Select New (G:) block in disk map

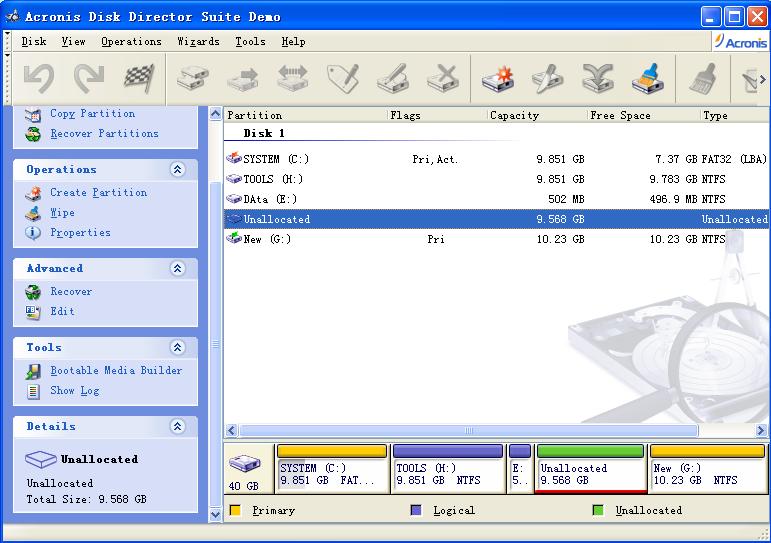pos(707,469)
